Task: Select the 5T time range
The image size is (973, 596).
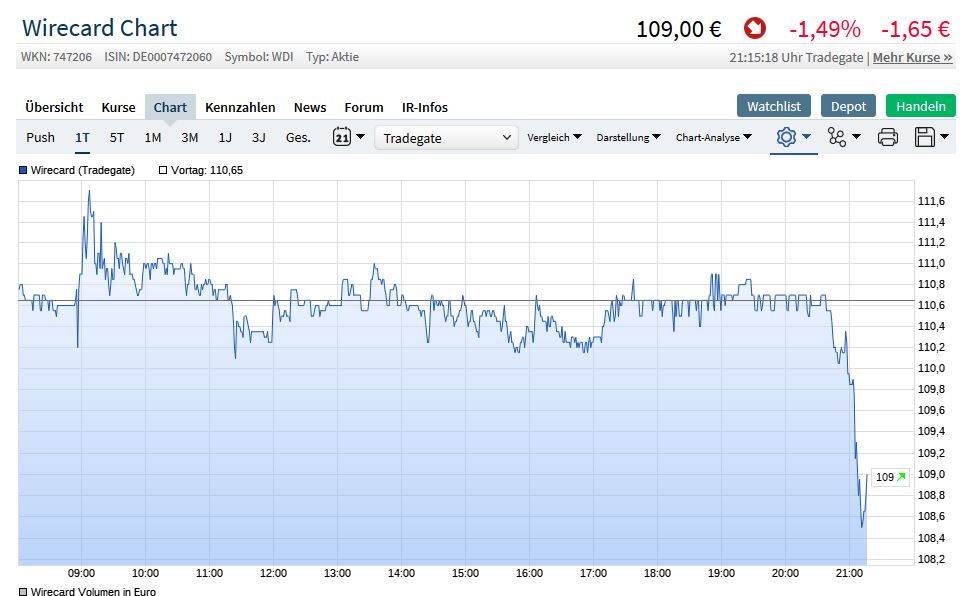Action: click(x=117, y=137)
